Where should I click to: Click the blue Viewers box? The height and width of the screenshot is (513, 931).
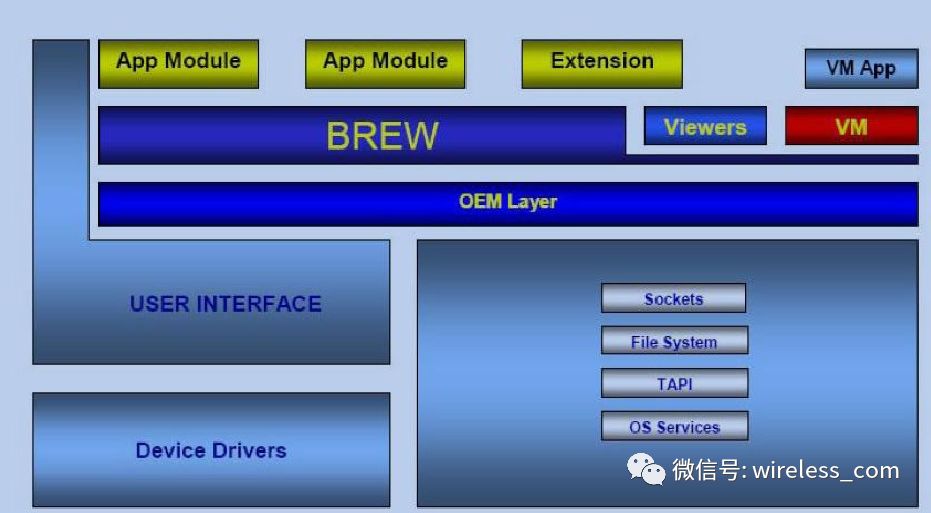point(705,126)
